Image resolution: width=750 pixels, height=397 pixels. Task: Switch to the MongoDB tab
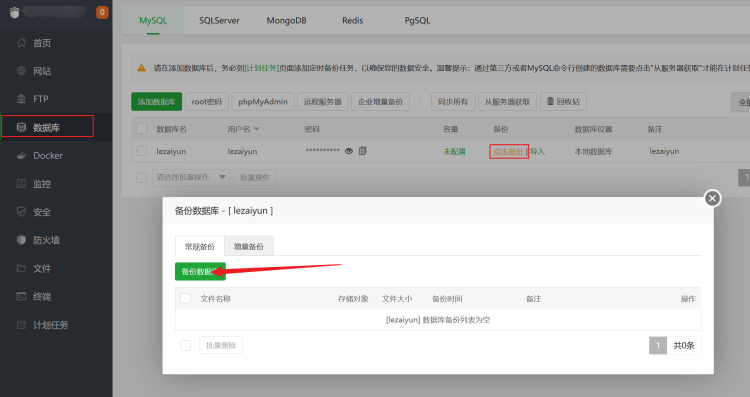(x=287, y=21)
